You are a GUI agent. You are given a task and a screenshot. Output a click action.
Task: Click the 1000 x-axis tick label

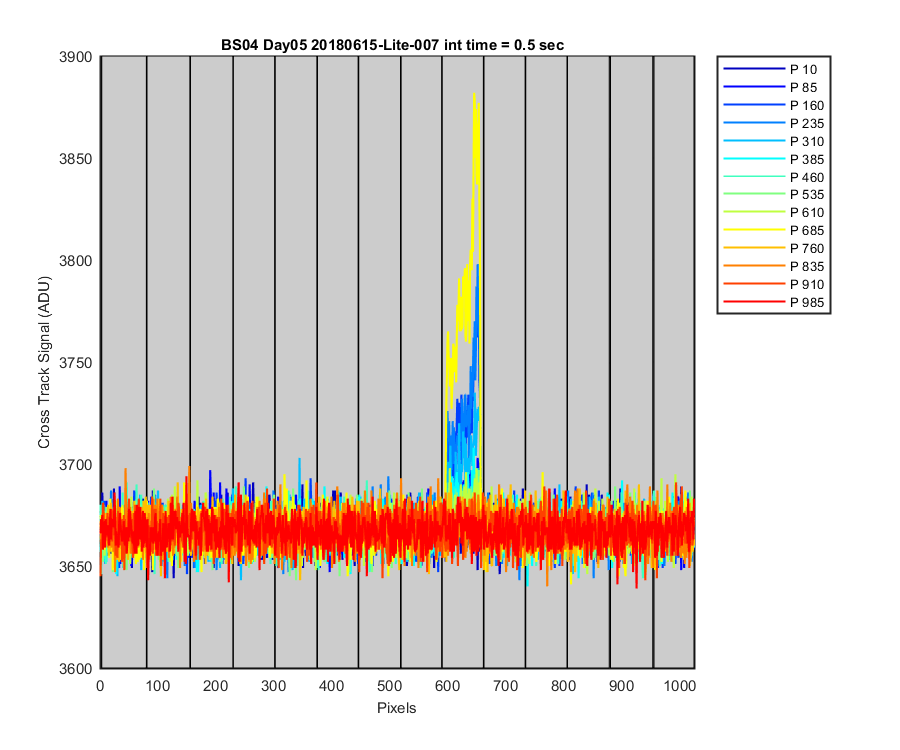click(x=680, y=686)
